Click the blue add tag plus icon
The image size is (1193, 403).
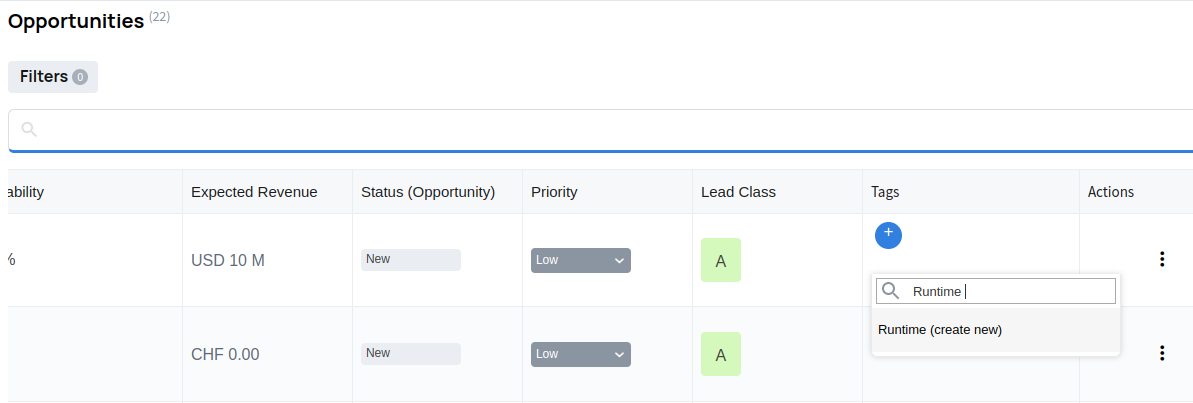(x=888, y=235)
